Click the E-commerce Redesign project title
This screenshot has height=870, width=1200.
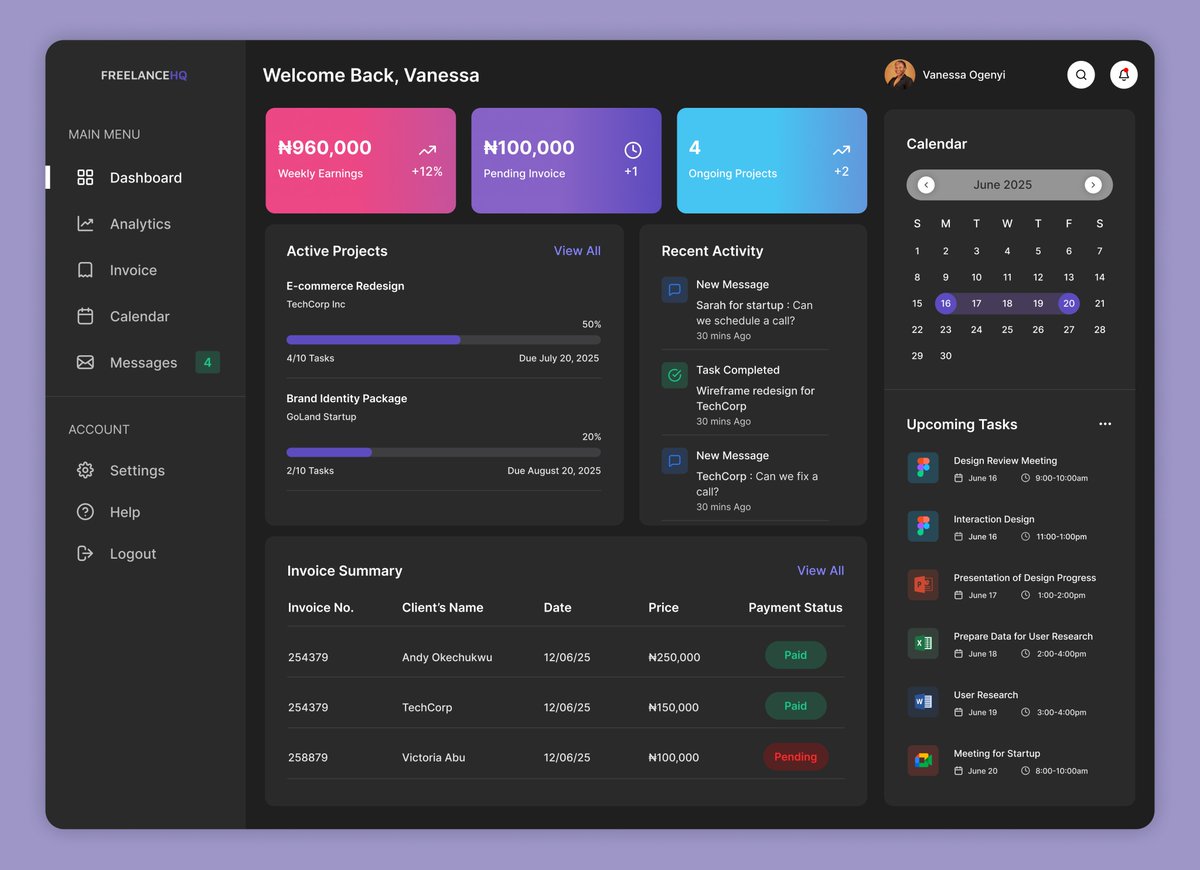click(x=345, y=286)
